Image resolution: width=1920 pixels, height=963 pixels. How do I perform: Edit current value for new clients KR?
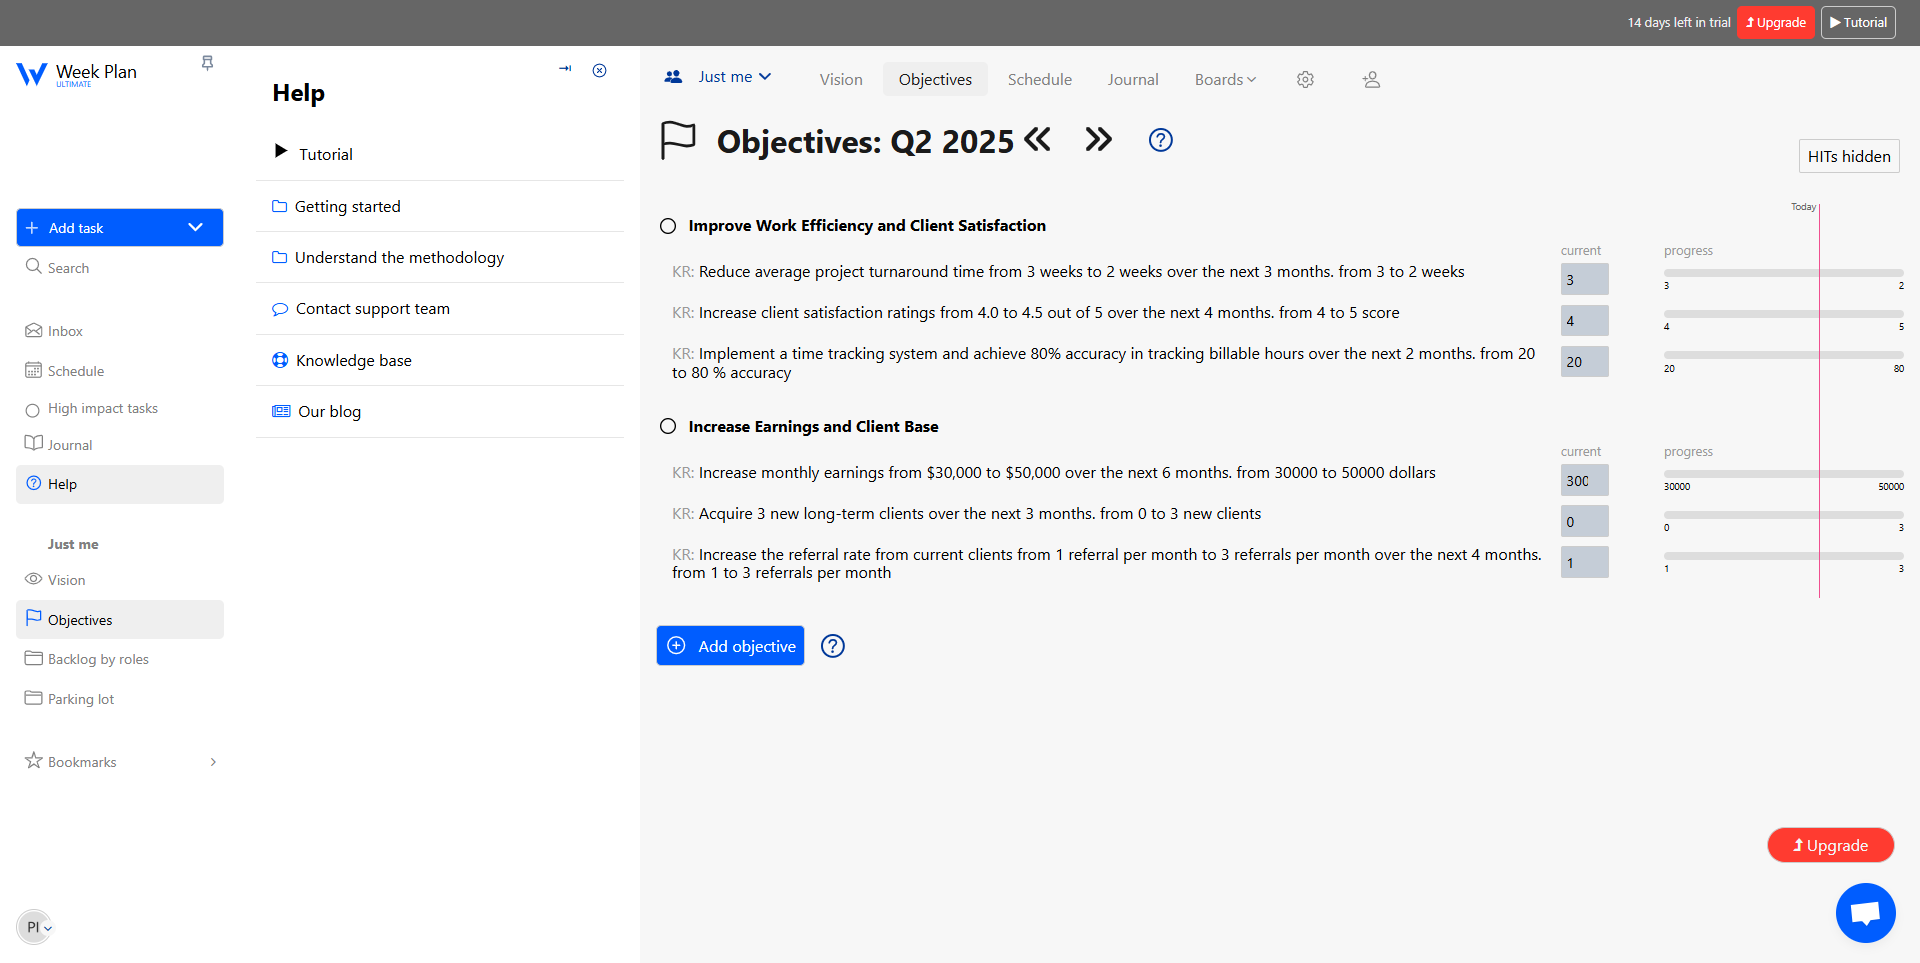(x=1584, y=521)
